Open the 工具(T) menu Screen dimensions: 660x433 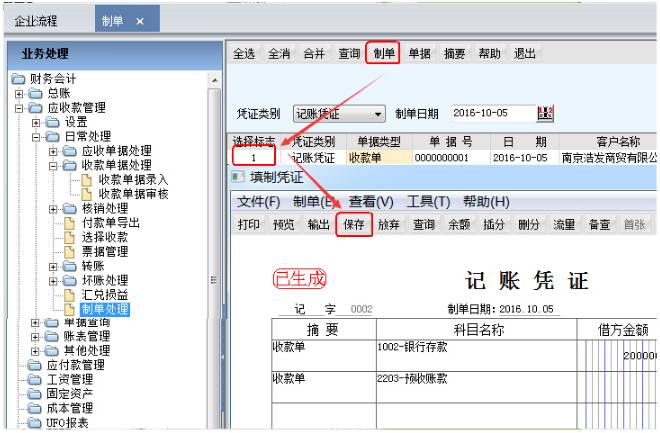tap(428, 202)
